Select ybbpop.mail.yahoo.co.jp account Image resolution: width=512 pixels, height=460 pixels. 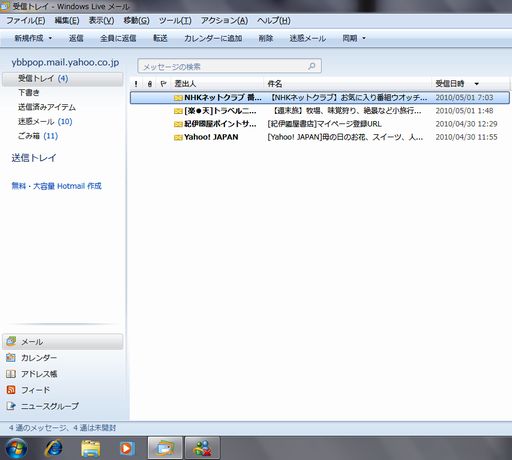pos(65,62)
